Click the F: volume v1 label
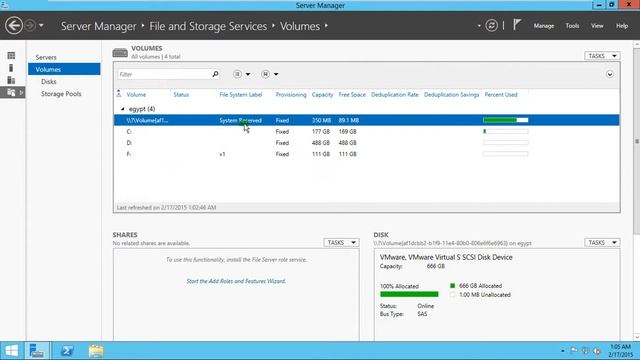Image resolution: width=640 pixels, height=360 pixels. [x=222, y=154]
